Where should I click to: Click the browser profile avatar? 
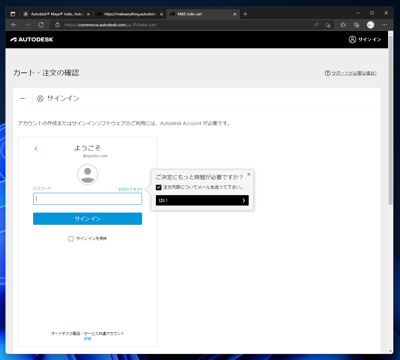(370, 25)
